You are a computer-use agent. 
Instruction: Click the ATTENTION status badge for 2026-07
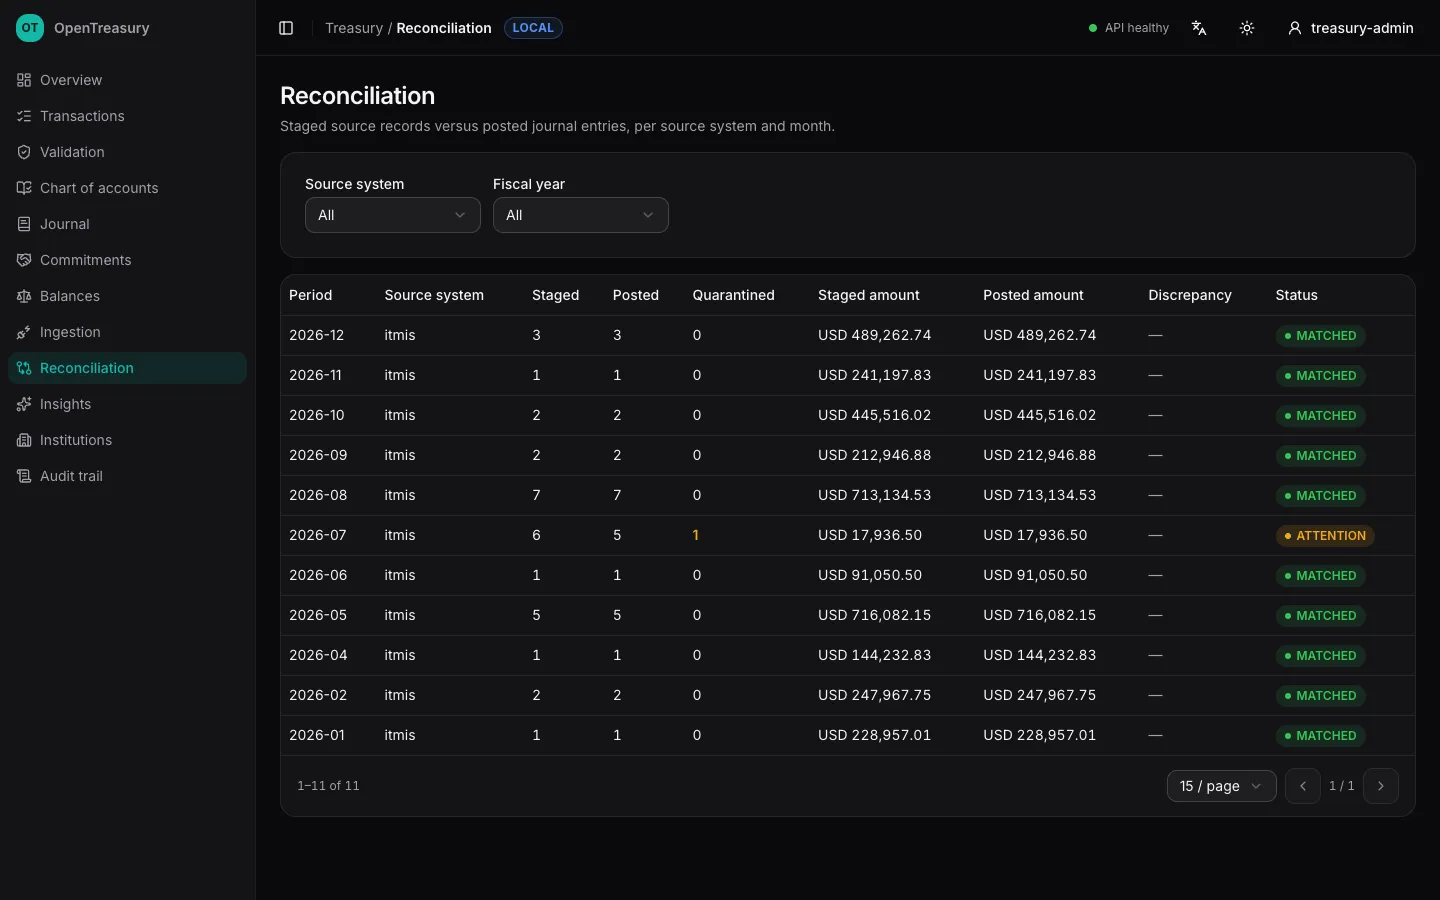pos(1325,536)
